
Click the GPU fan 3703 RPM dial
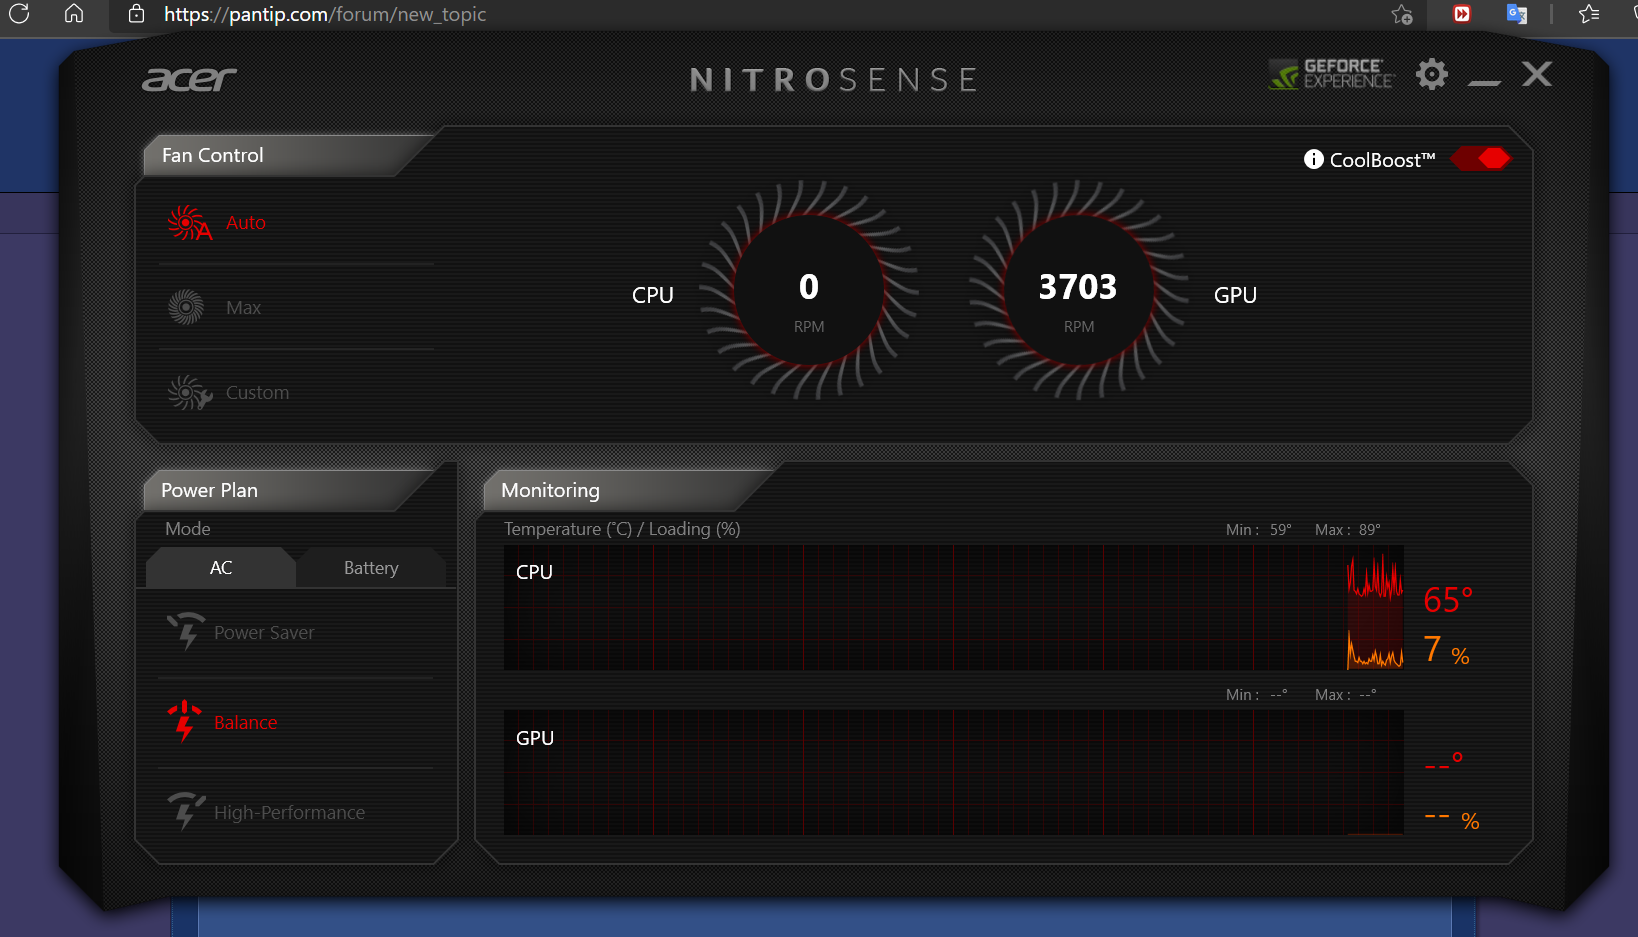coord(1079,290)
